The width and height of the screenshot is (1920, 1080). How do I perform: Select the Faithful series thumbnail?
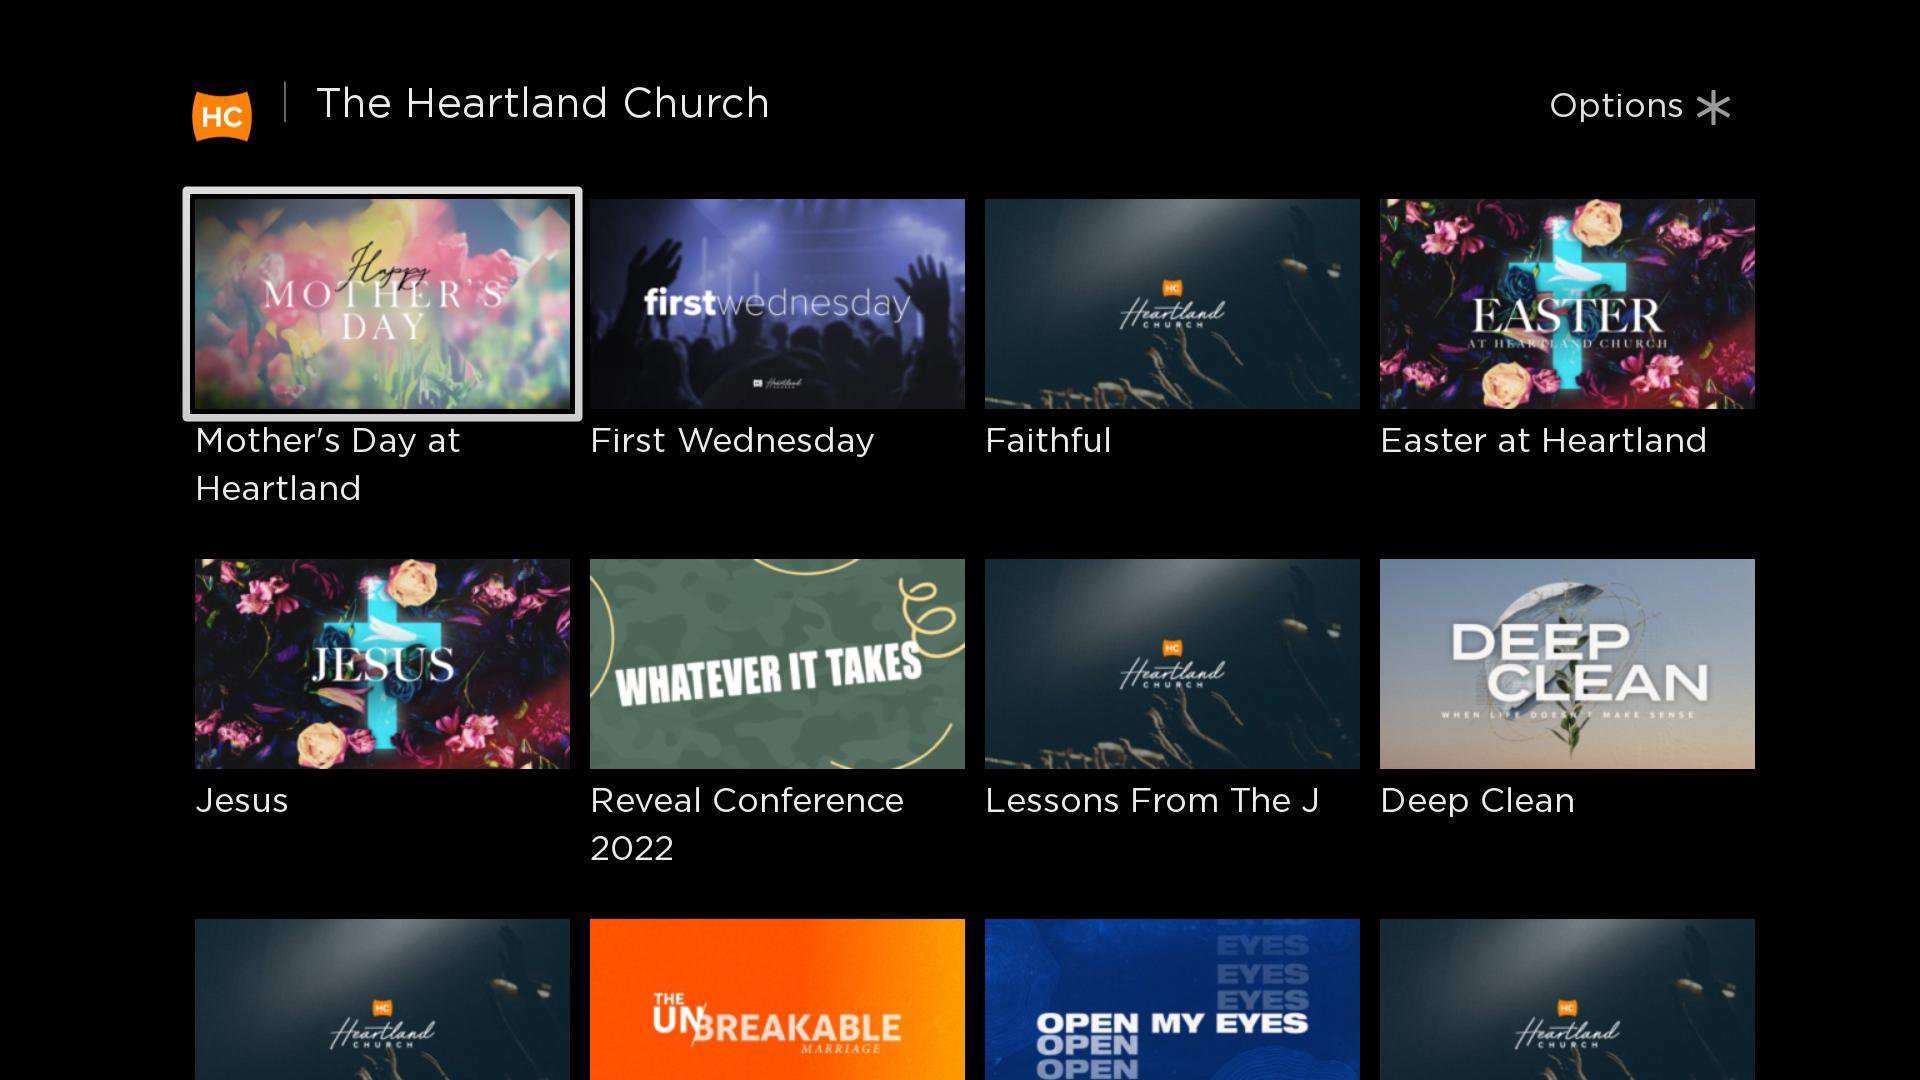(1172, 304)
